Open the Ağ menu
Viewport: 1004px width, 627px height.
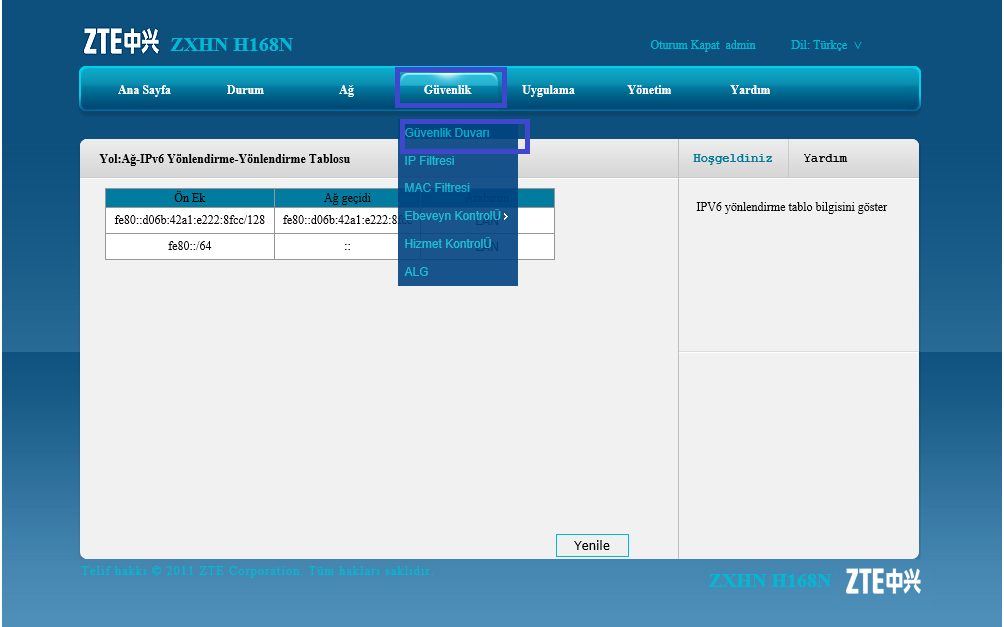(x=346, y=90)
